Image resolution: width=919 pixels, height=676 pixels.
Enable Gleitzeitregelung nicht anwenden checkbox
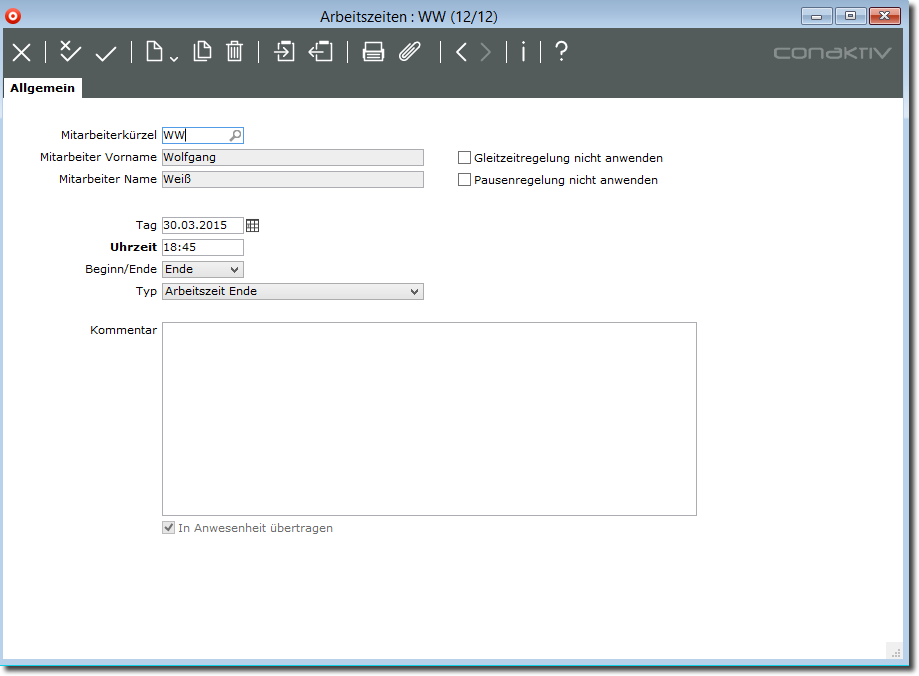tap(464, 158)
